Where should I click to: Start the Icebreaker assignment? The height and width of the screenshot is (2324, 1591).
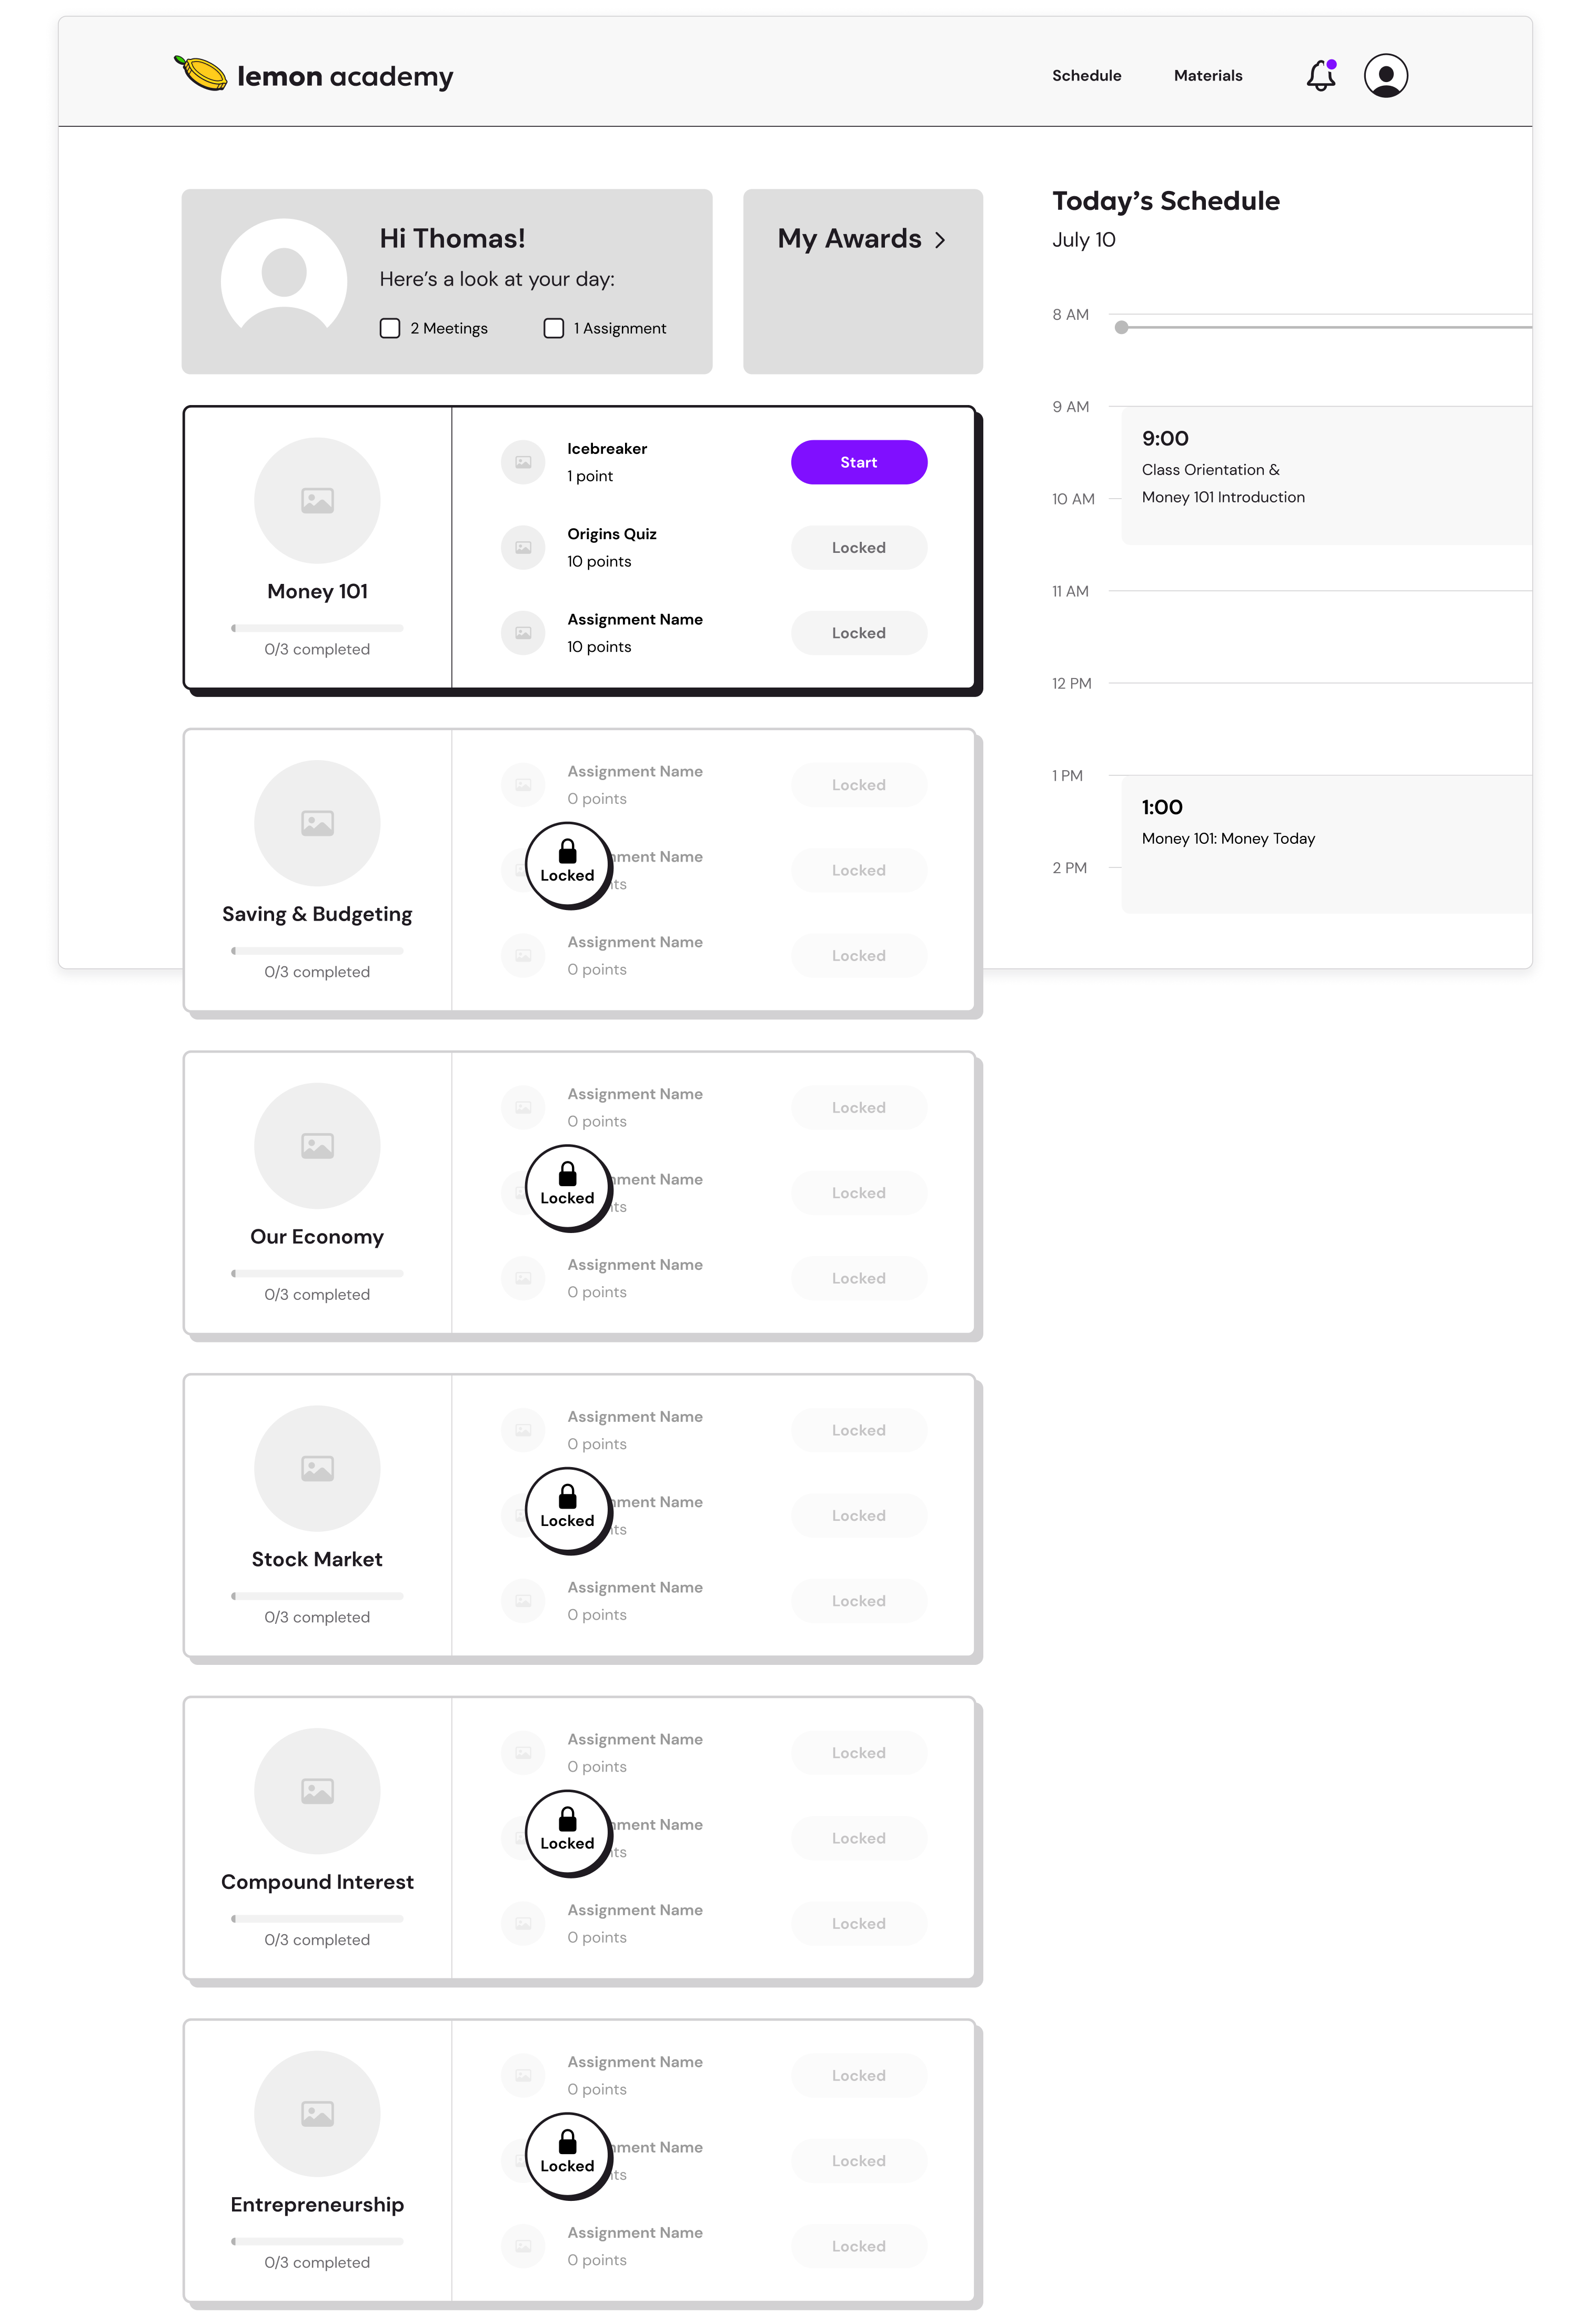tap(859, 462)
